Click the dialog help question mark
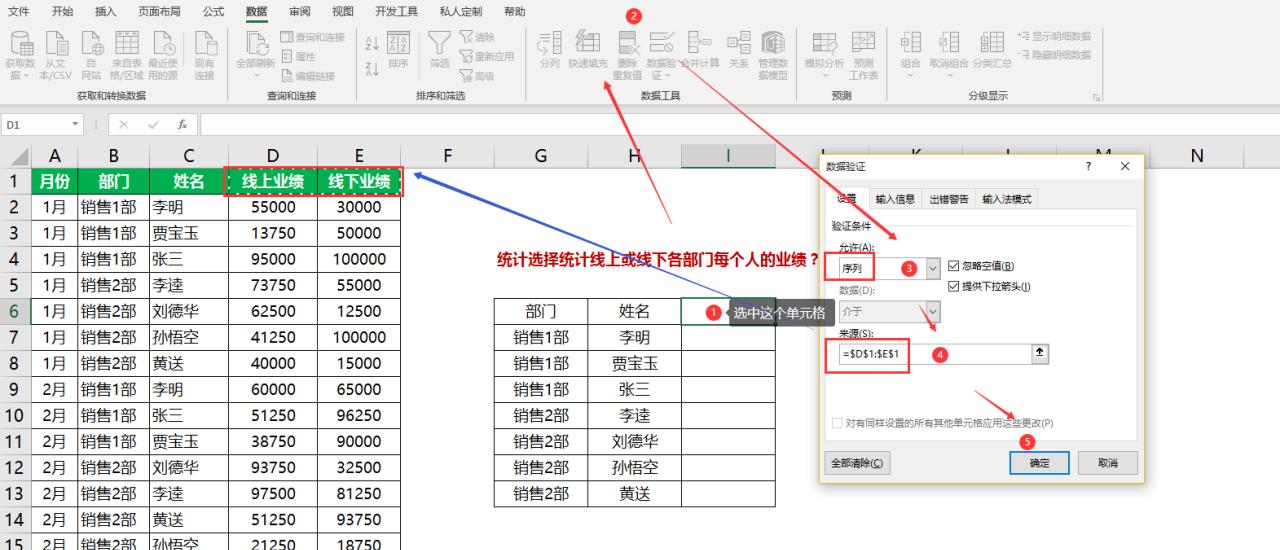 tap(1088, 166)
